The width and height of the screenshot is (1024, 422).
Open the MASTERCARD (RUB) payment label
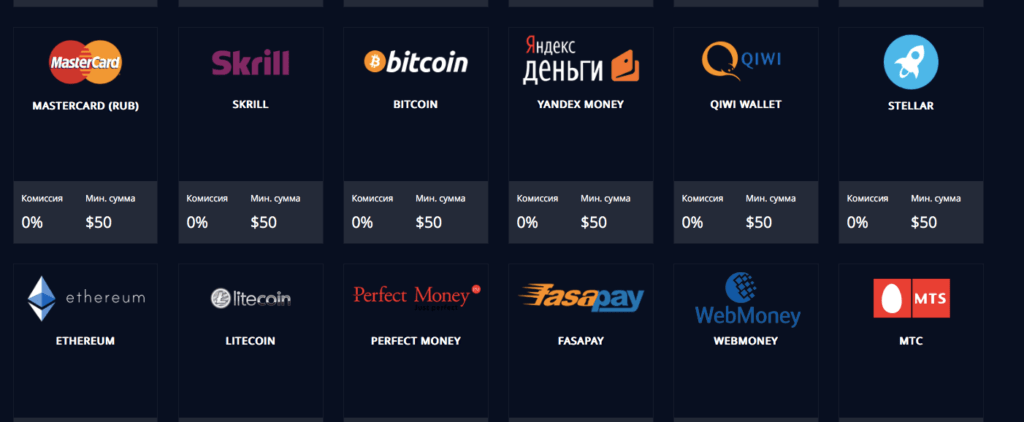85,104
